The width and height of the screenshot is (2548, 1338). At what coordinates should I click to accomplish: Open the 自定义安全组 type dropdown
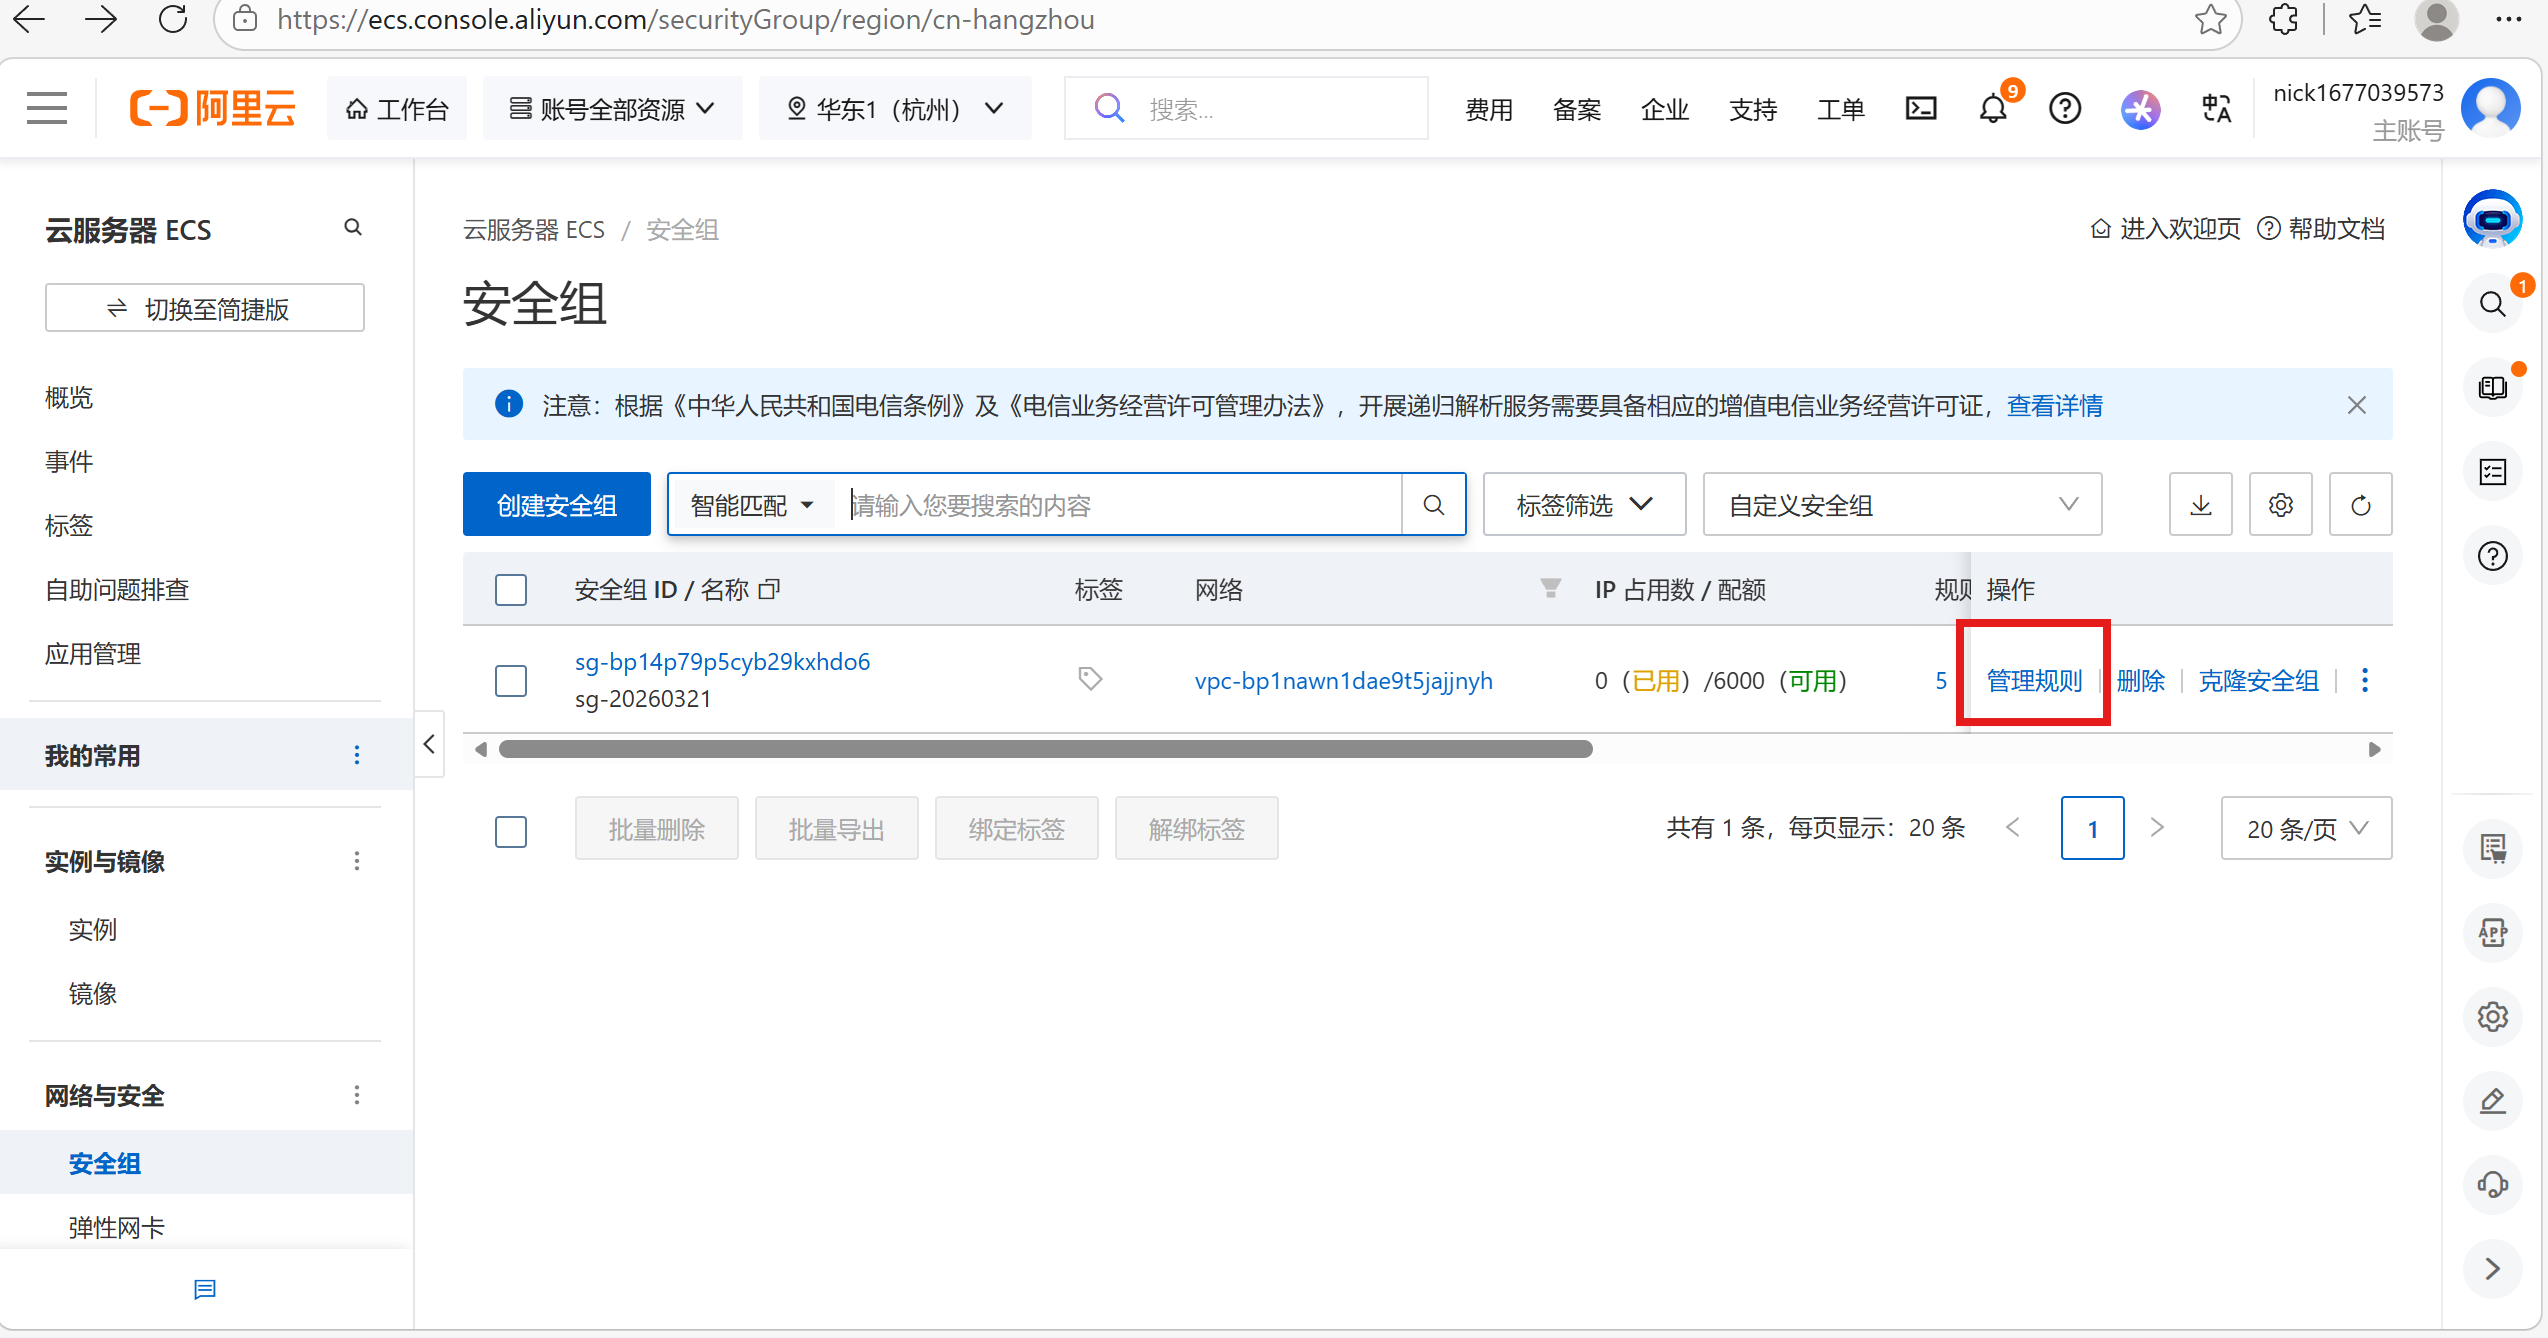pyautogui.click(x=1901, y=505)
